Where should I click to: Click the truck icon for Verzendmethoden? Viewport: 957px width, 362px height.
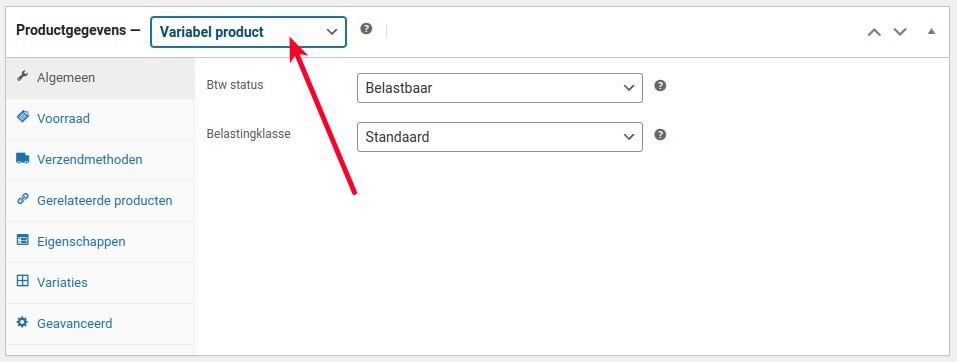(x=23, y=158)
